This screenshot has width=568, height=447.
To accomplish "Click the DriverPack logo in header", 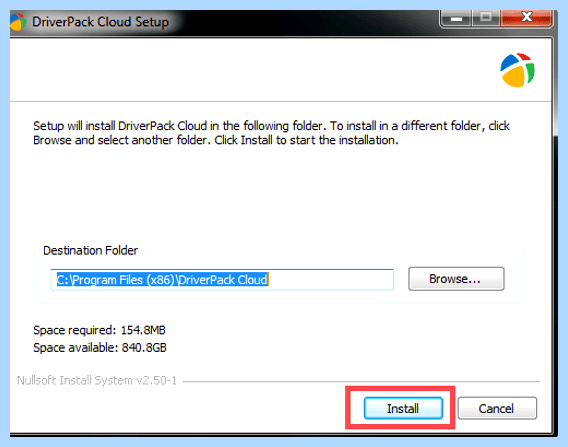I will click(517, 70).
